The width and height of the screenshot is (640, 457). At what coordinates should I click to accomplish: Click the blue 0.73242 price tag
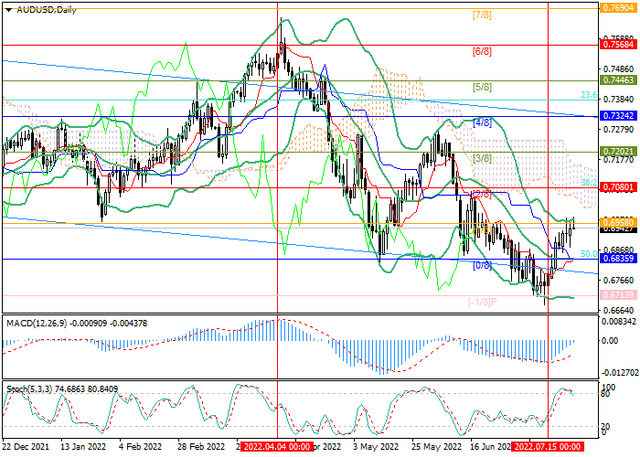click(x=619, y=116)
